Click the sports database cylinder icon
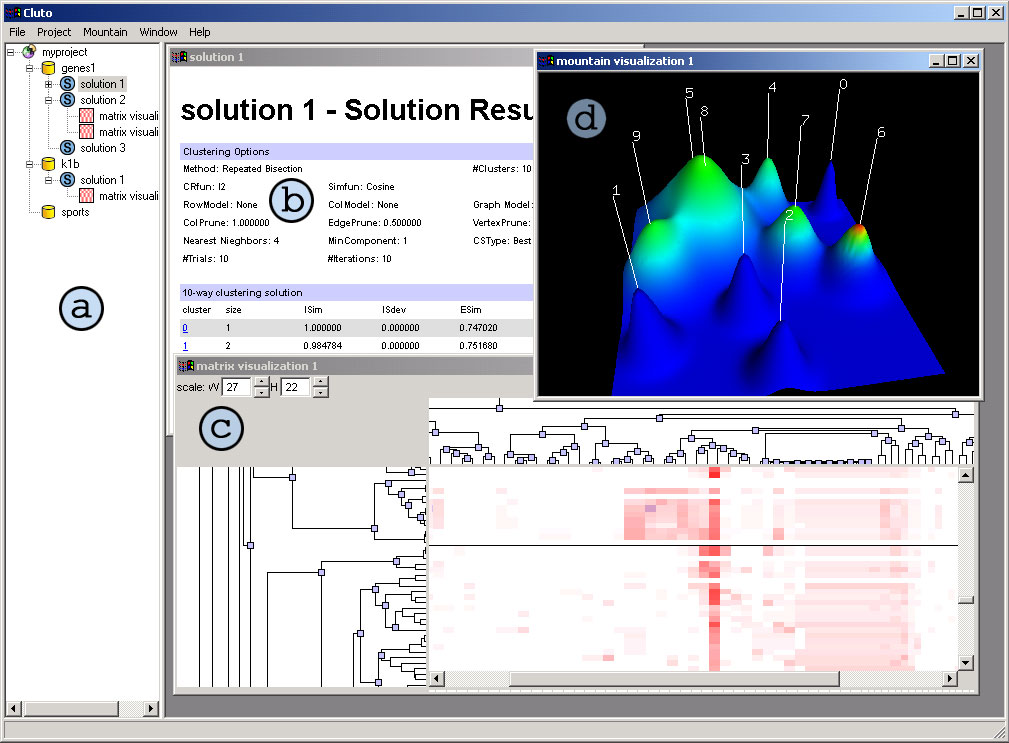Viewport: 1009px width, 743px height. tap(48, 212)
